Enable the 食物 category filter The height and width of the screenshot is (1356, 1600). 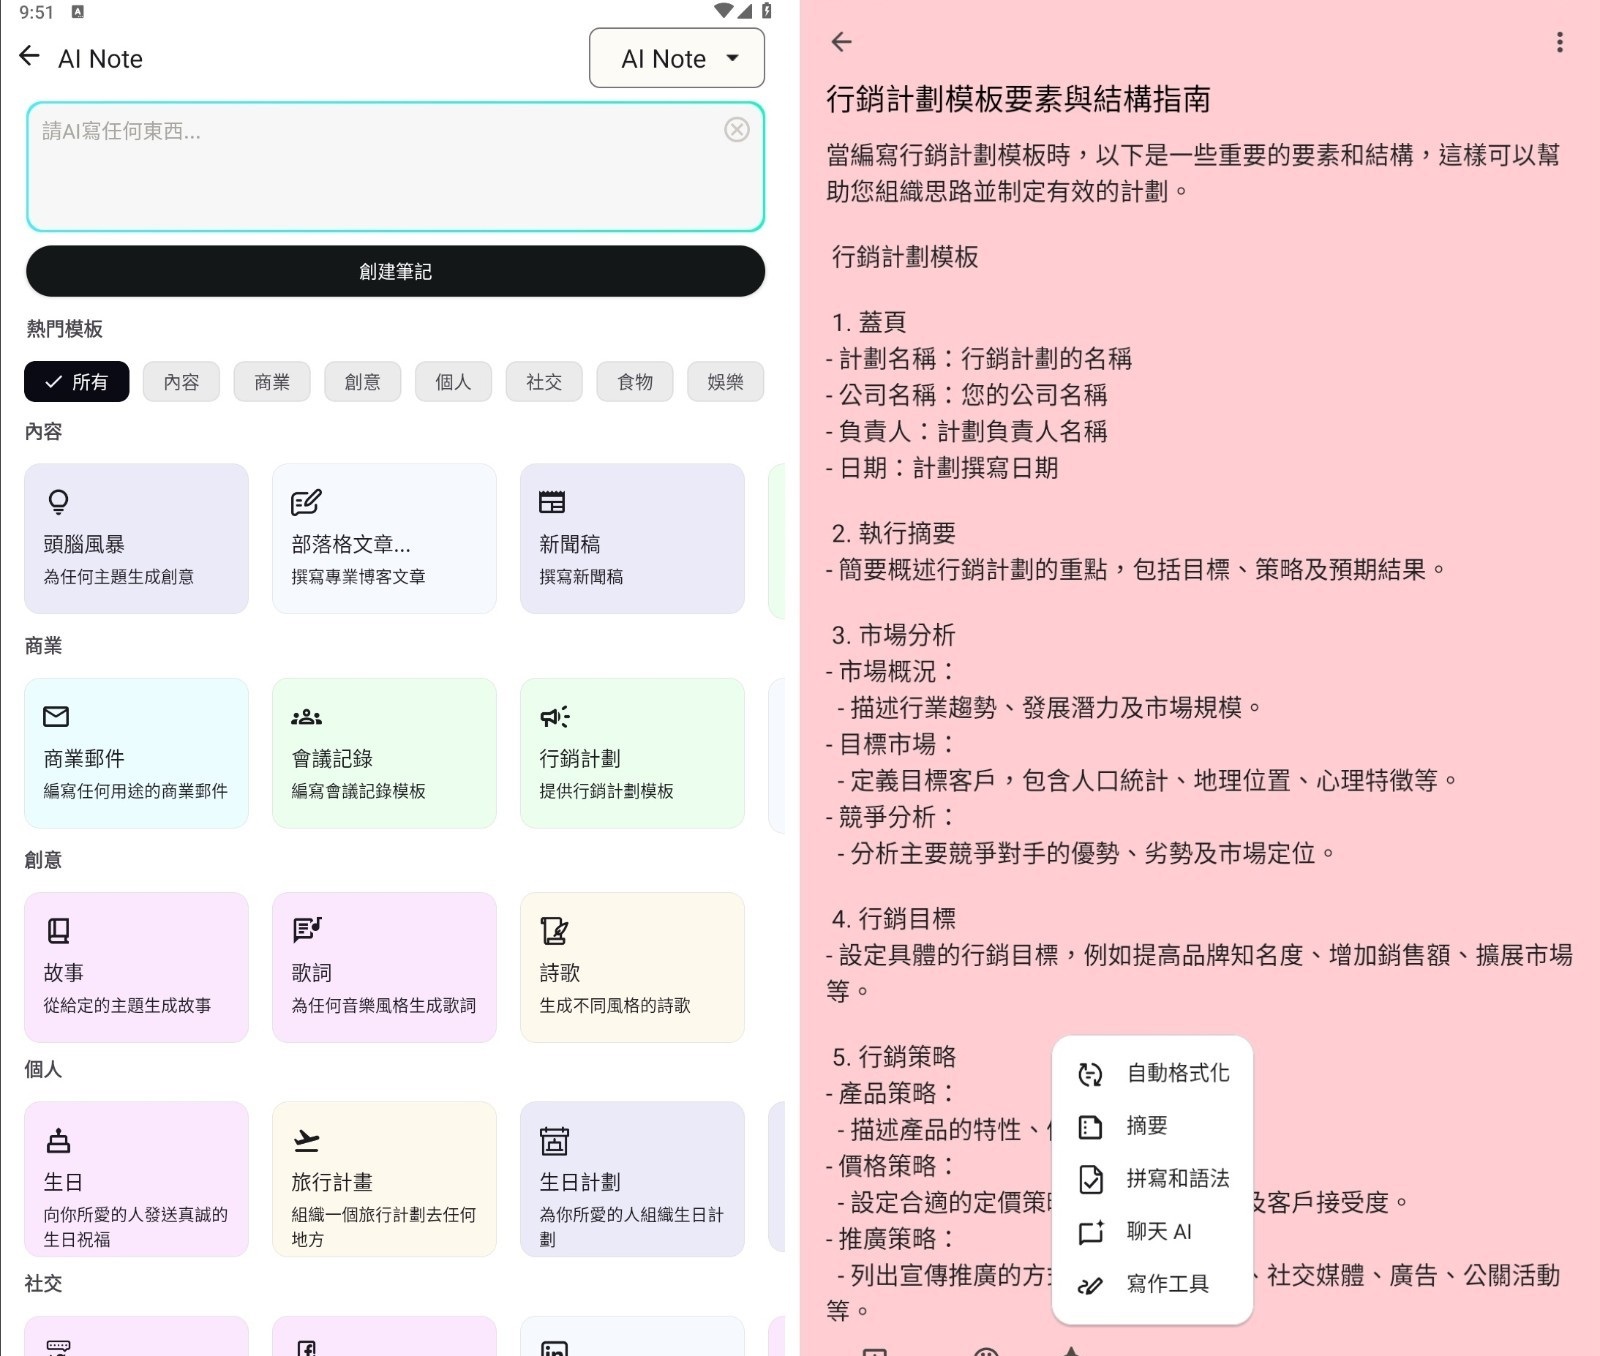[634, 381]
